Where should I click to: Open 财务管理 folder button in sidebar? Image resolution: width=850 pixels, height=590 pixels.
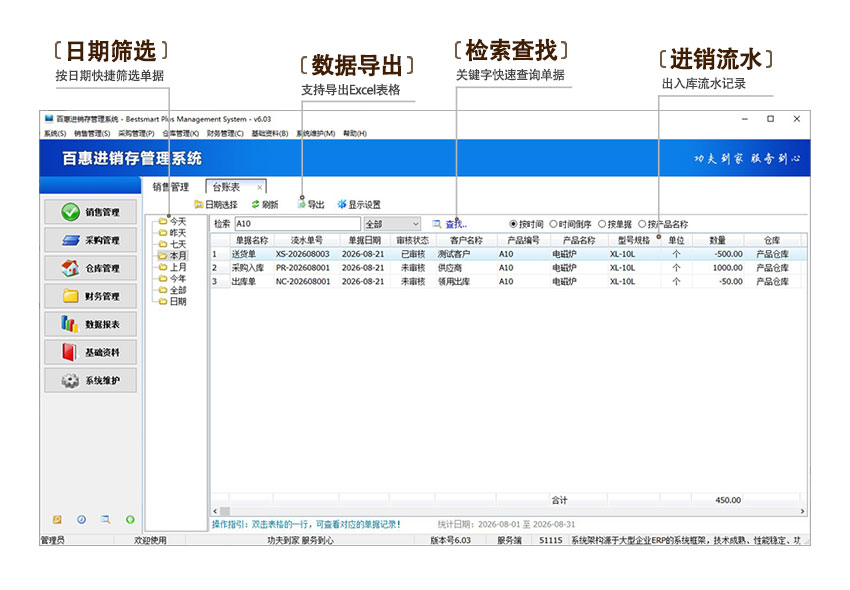pos(91,296)
